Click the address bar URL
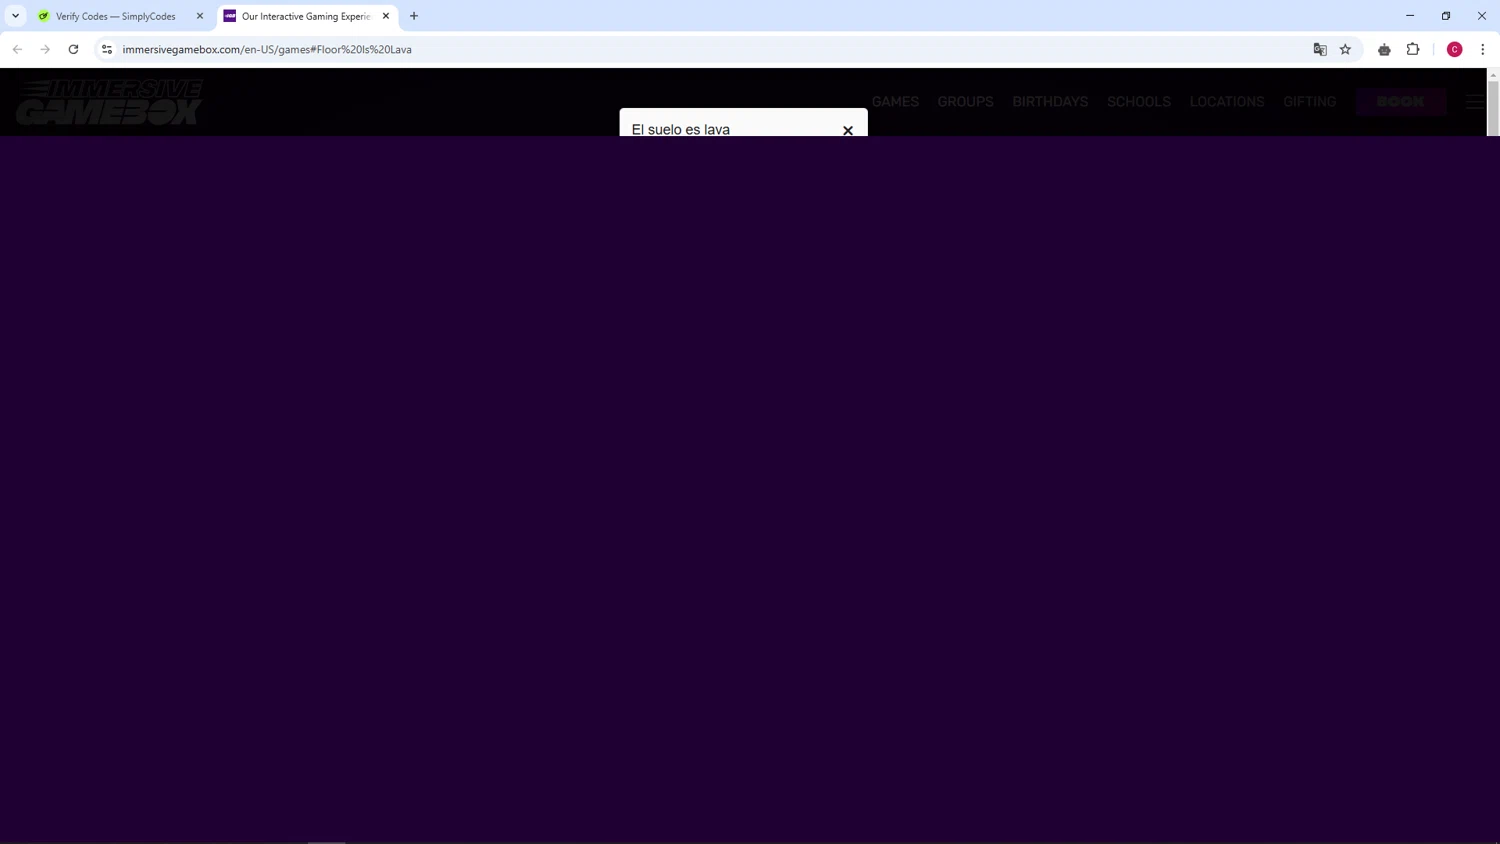This screenshot has height=844, width=1500. (x=267, y=49)
